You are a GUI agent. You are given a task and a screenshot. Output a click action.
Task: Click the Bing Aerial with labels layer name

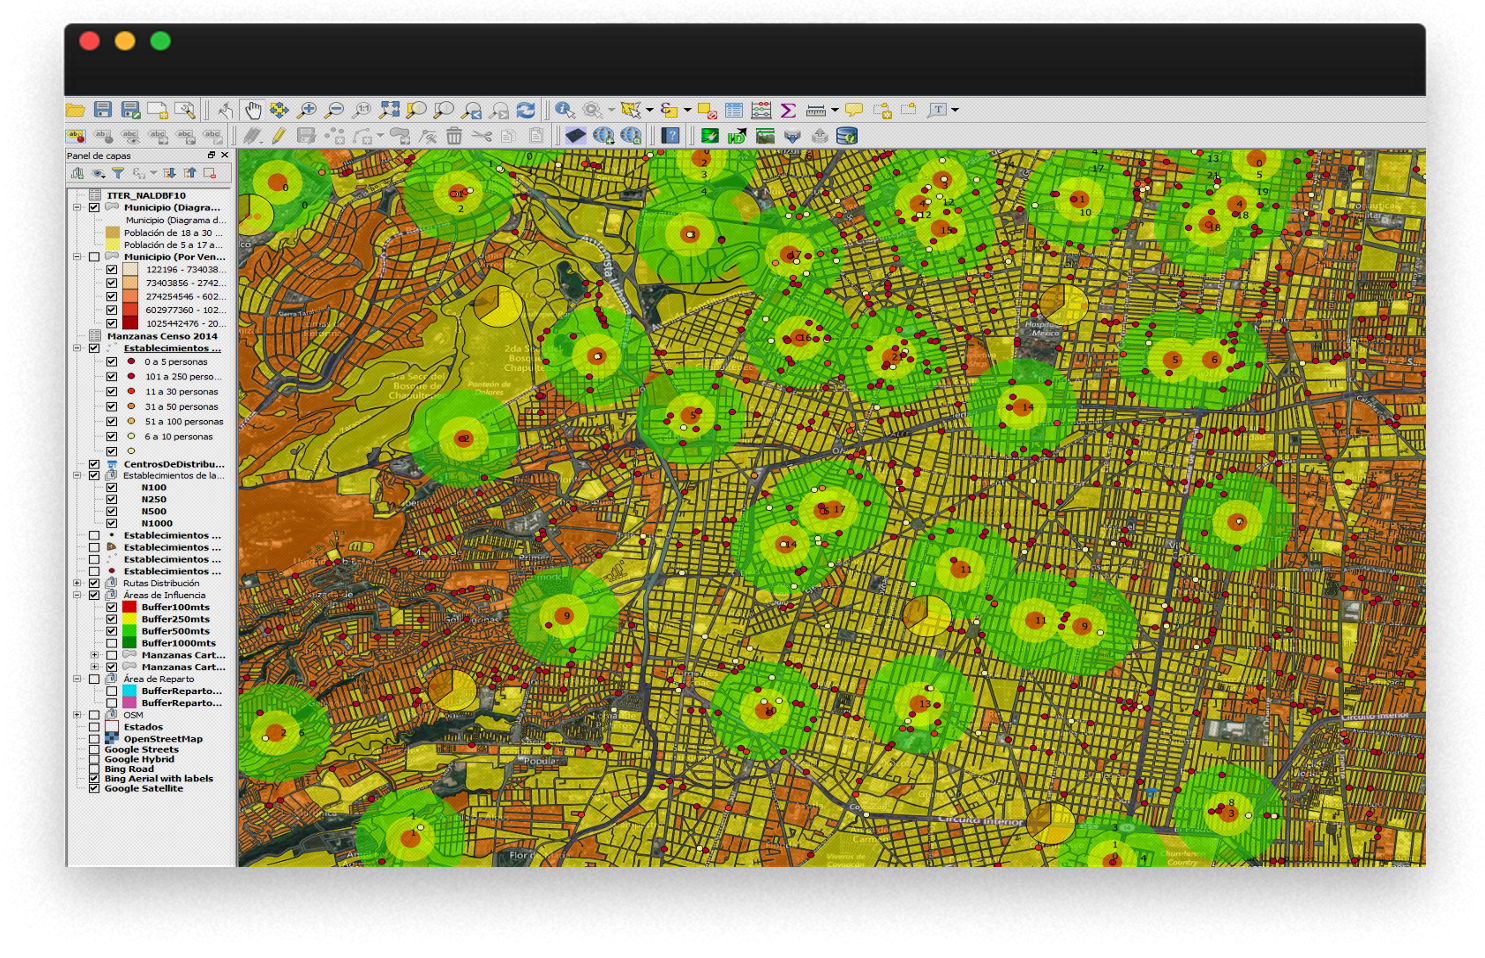158,778
